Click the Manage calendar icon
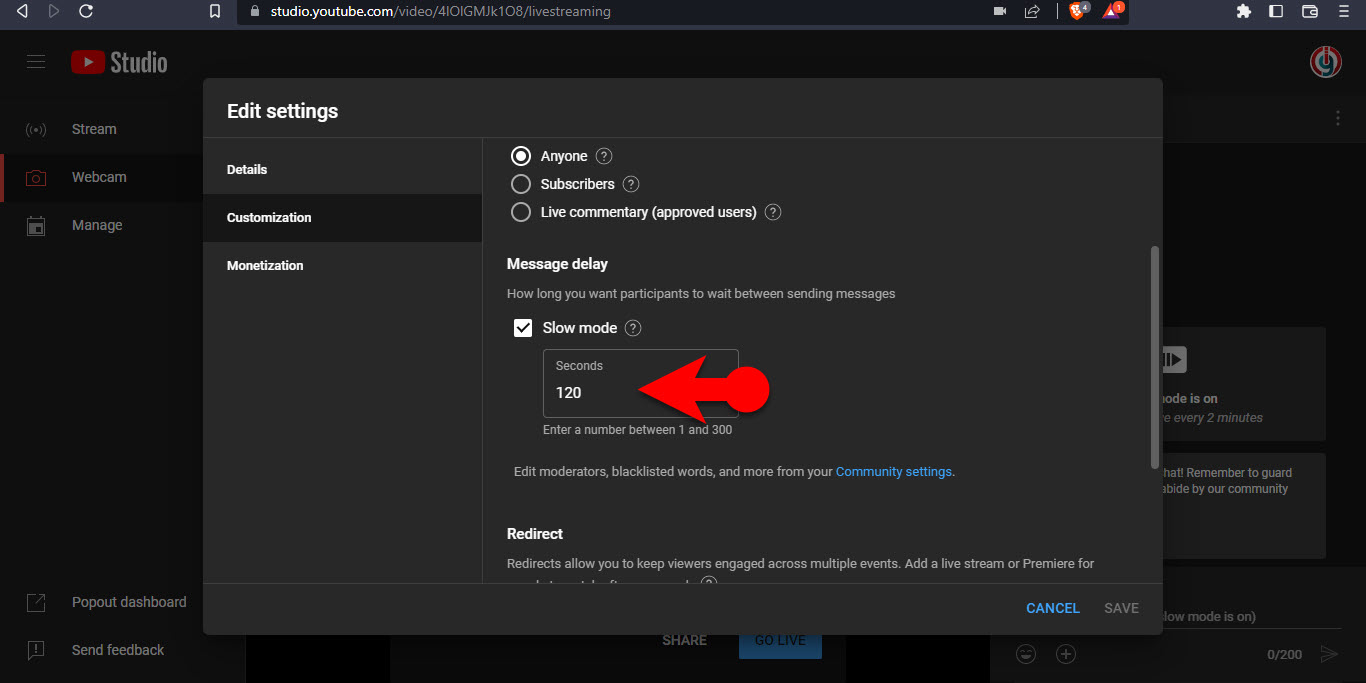The height and width of the screenshot is (683, 1366). [36, 226]
